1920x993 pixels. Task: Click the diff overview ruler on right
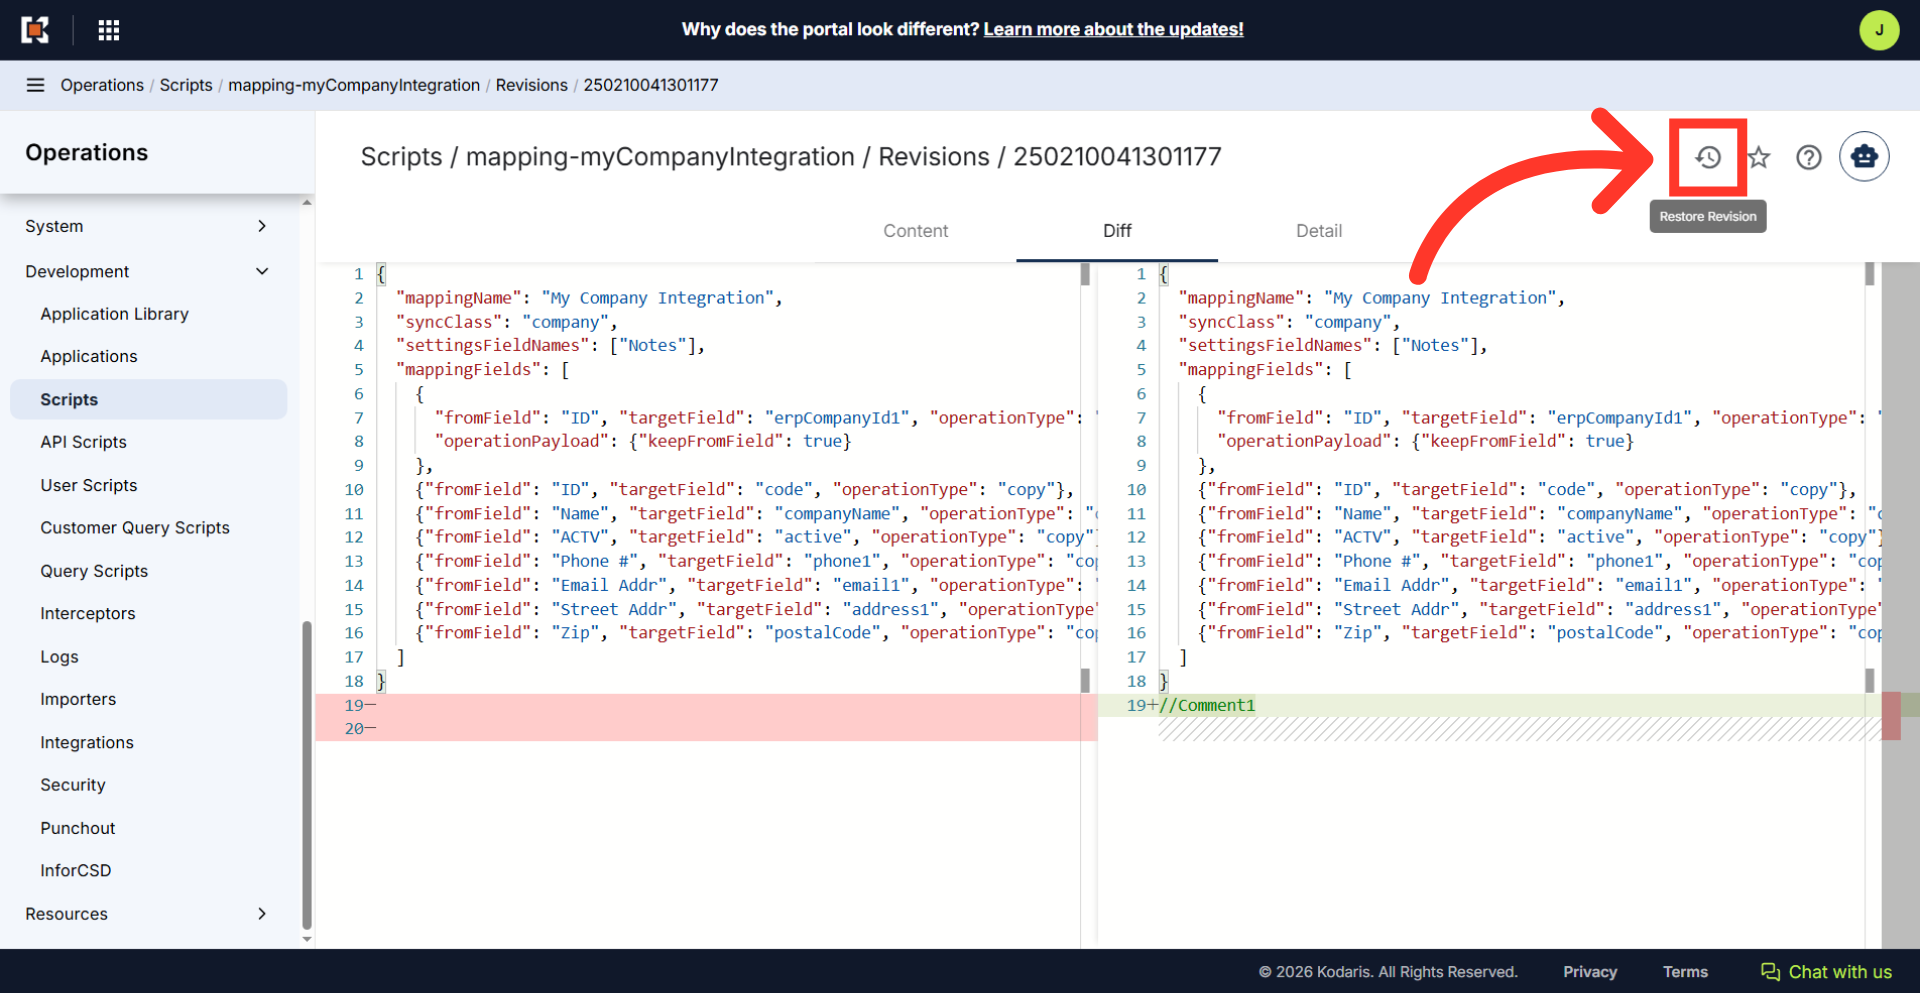point(1900,605)
